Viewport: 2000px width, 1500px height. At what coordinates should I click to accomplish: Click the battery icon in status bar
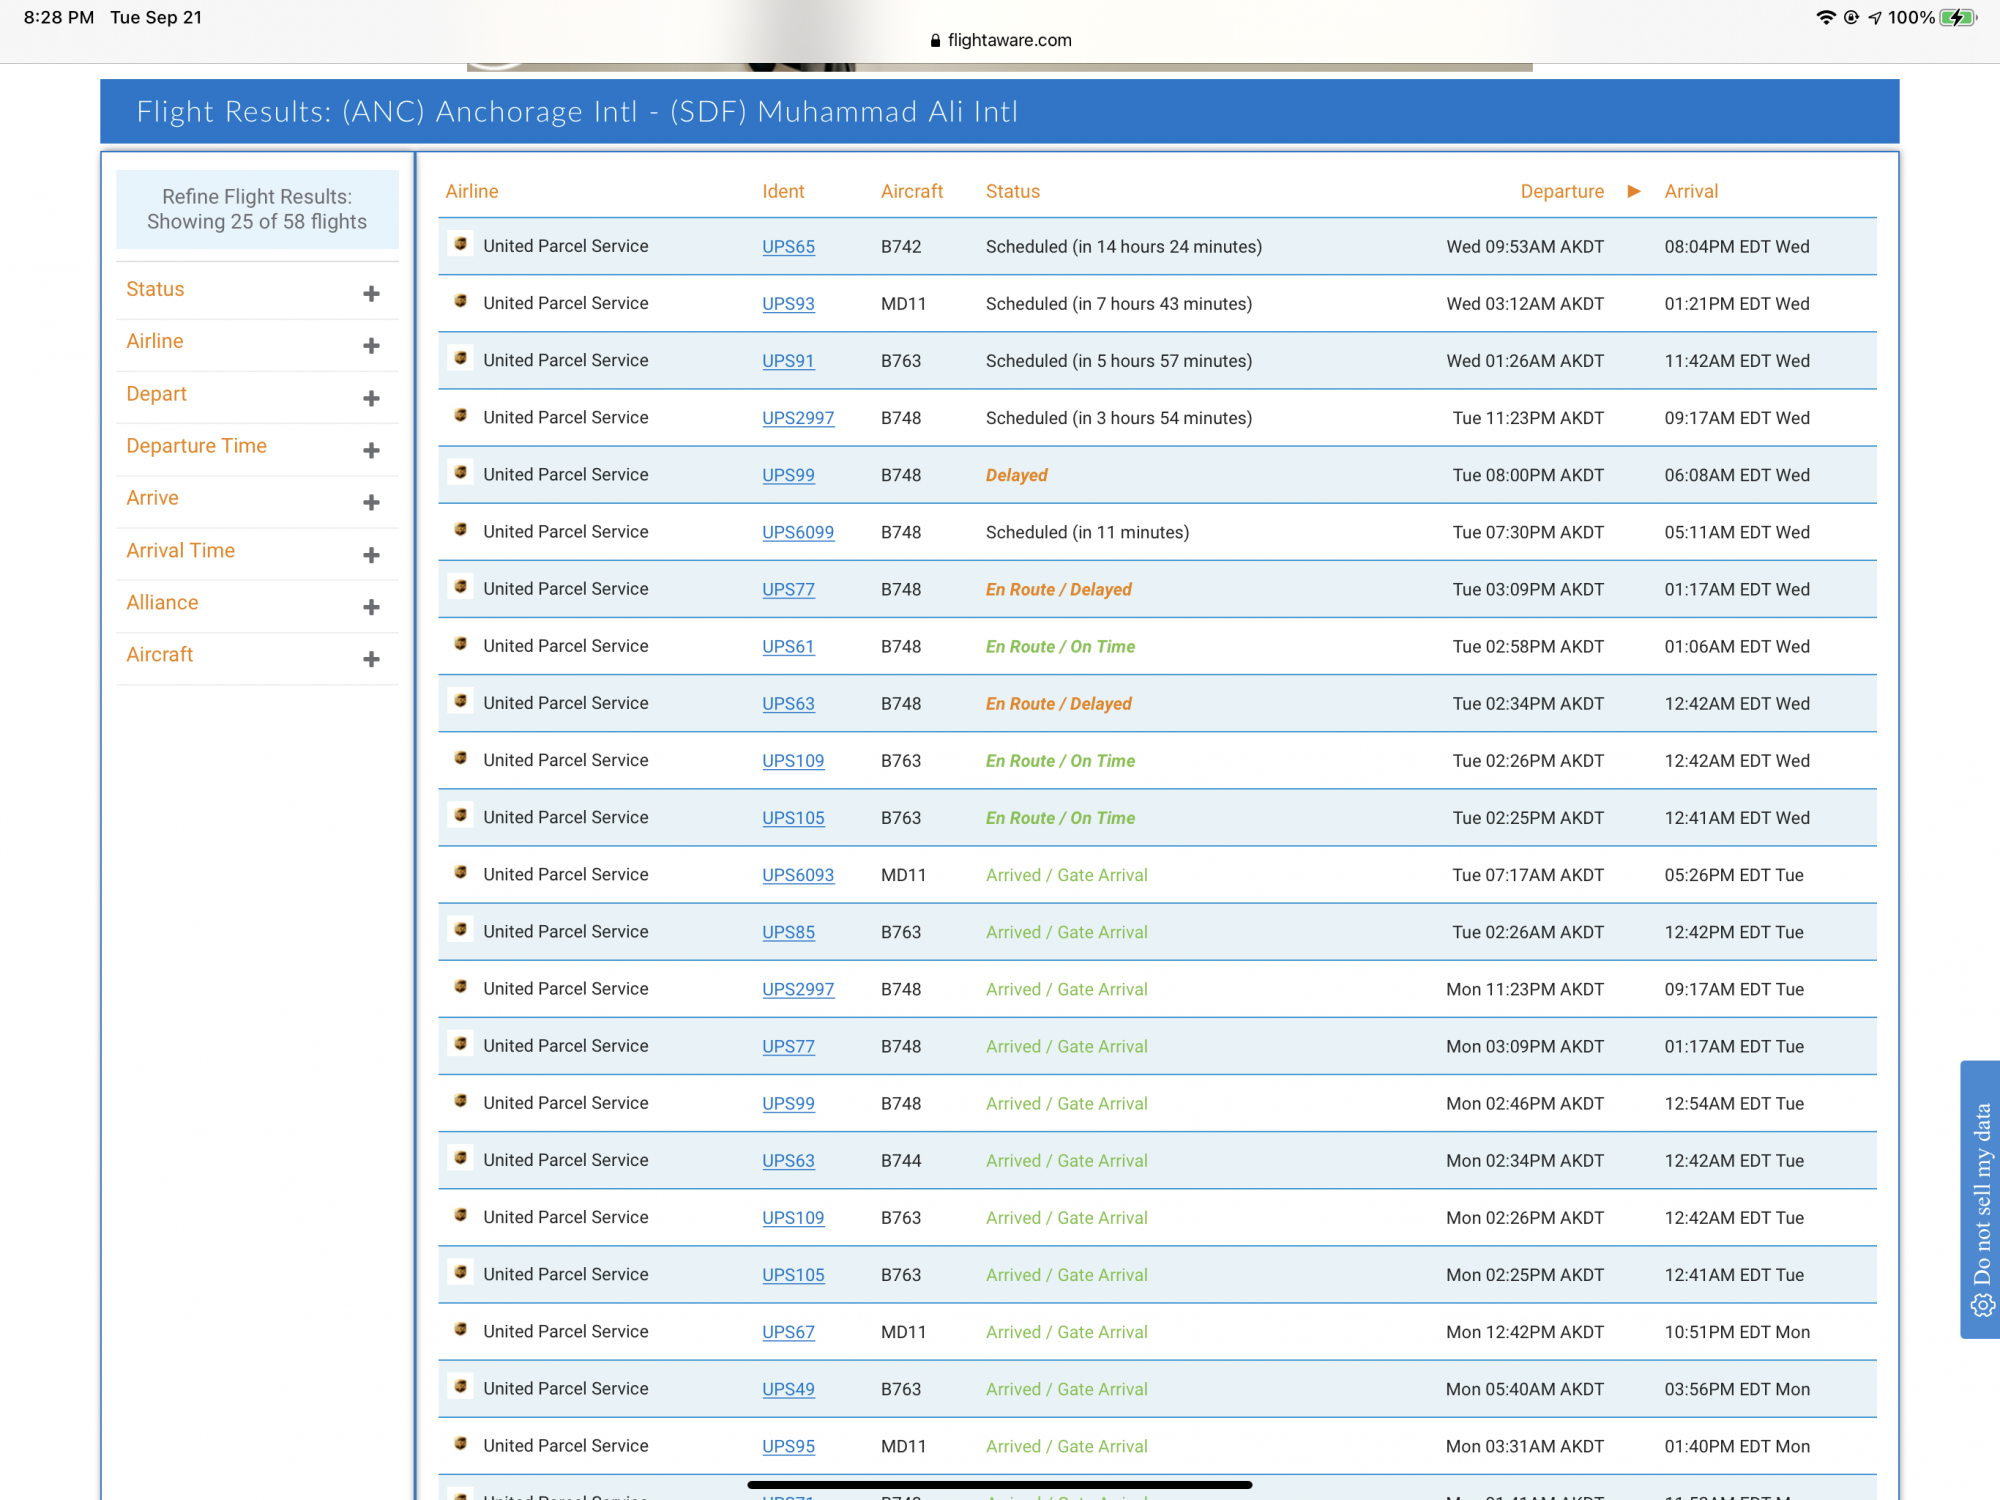[1958, 17]
